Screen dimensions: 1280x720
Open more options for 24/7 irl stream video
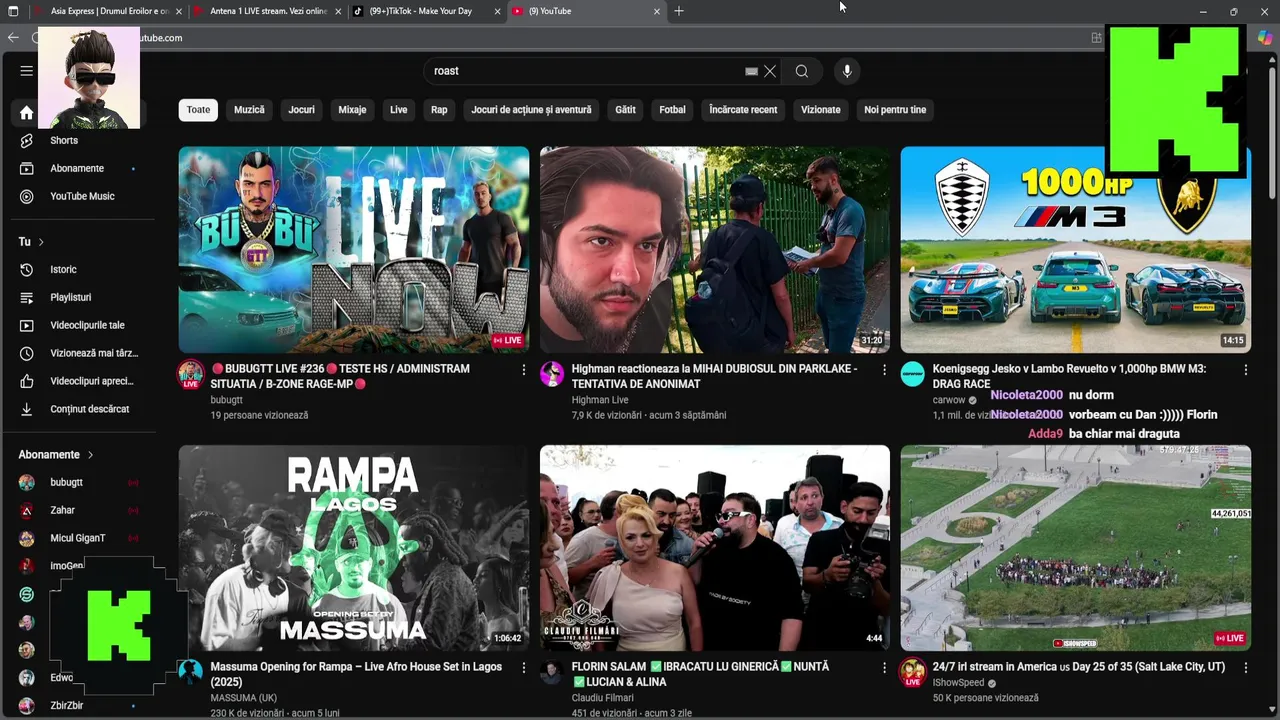tap(1245, 668)
